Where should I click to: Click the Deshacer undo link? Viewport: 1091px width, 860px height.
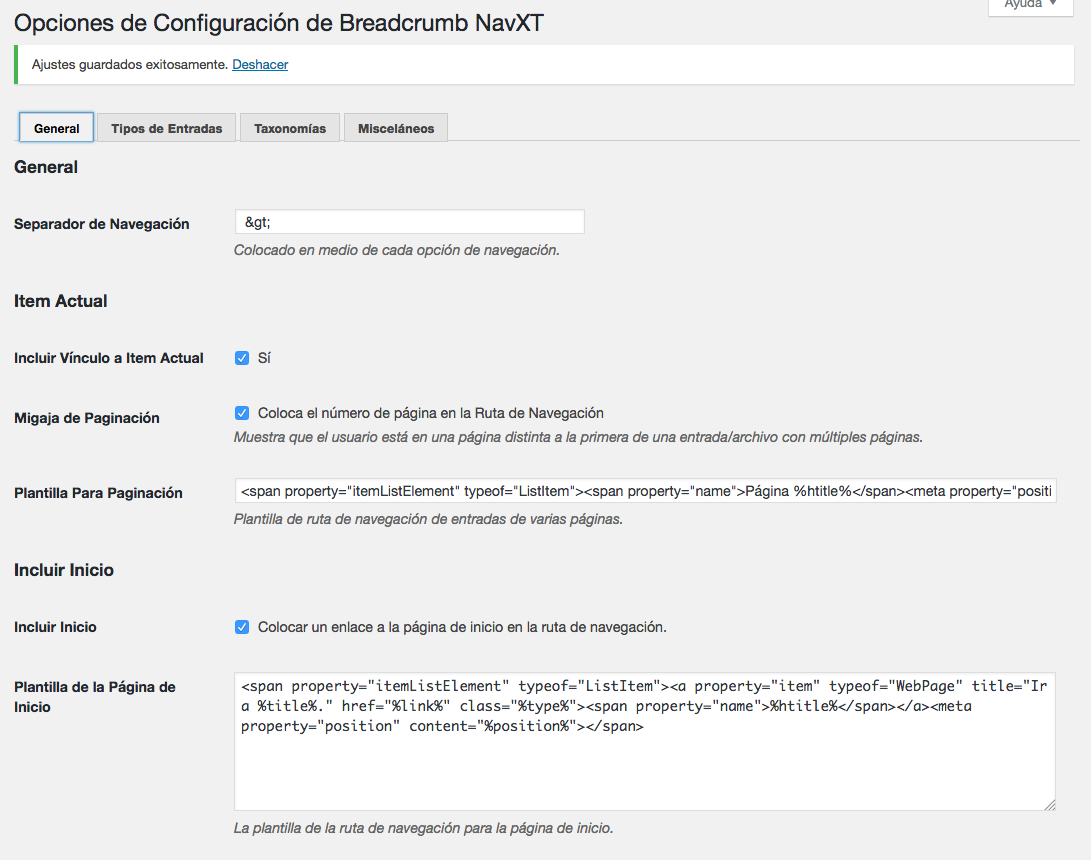pyautogui.click(x=260, y=65)
